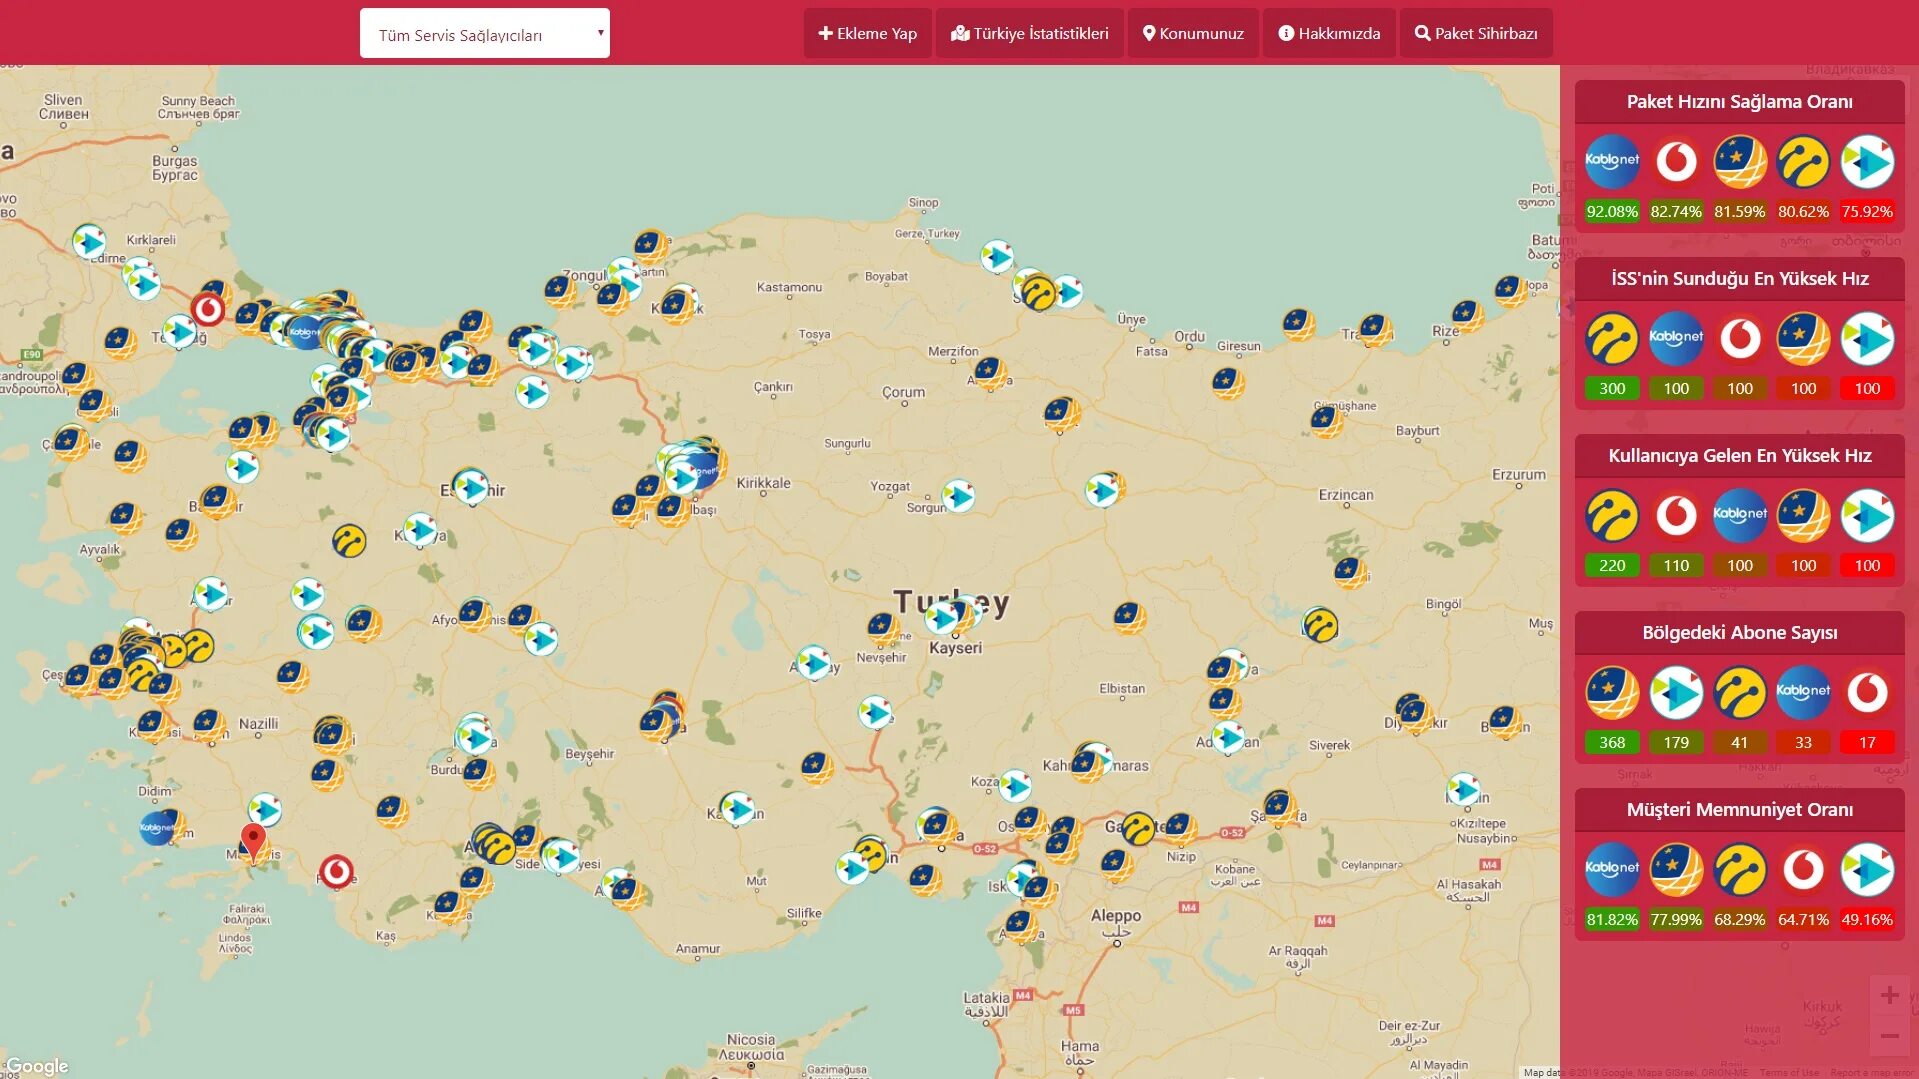Click play-arrow provider logo in Paket Hızını Sağlama Oranı
The image size is (1919, 1079).
point(1868,161)
